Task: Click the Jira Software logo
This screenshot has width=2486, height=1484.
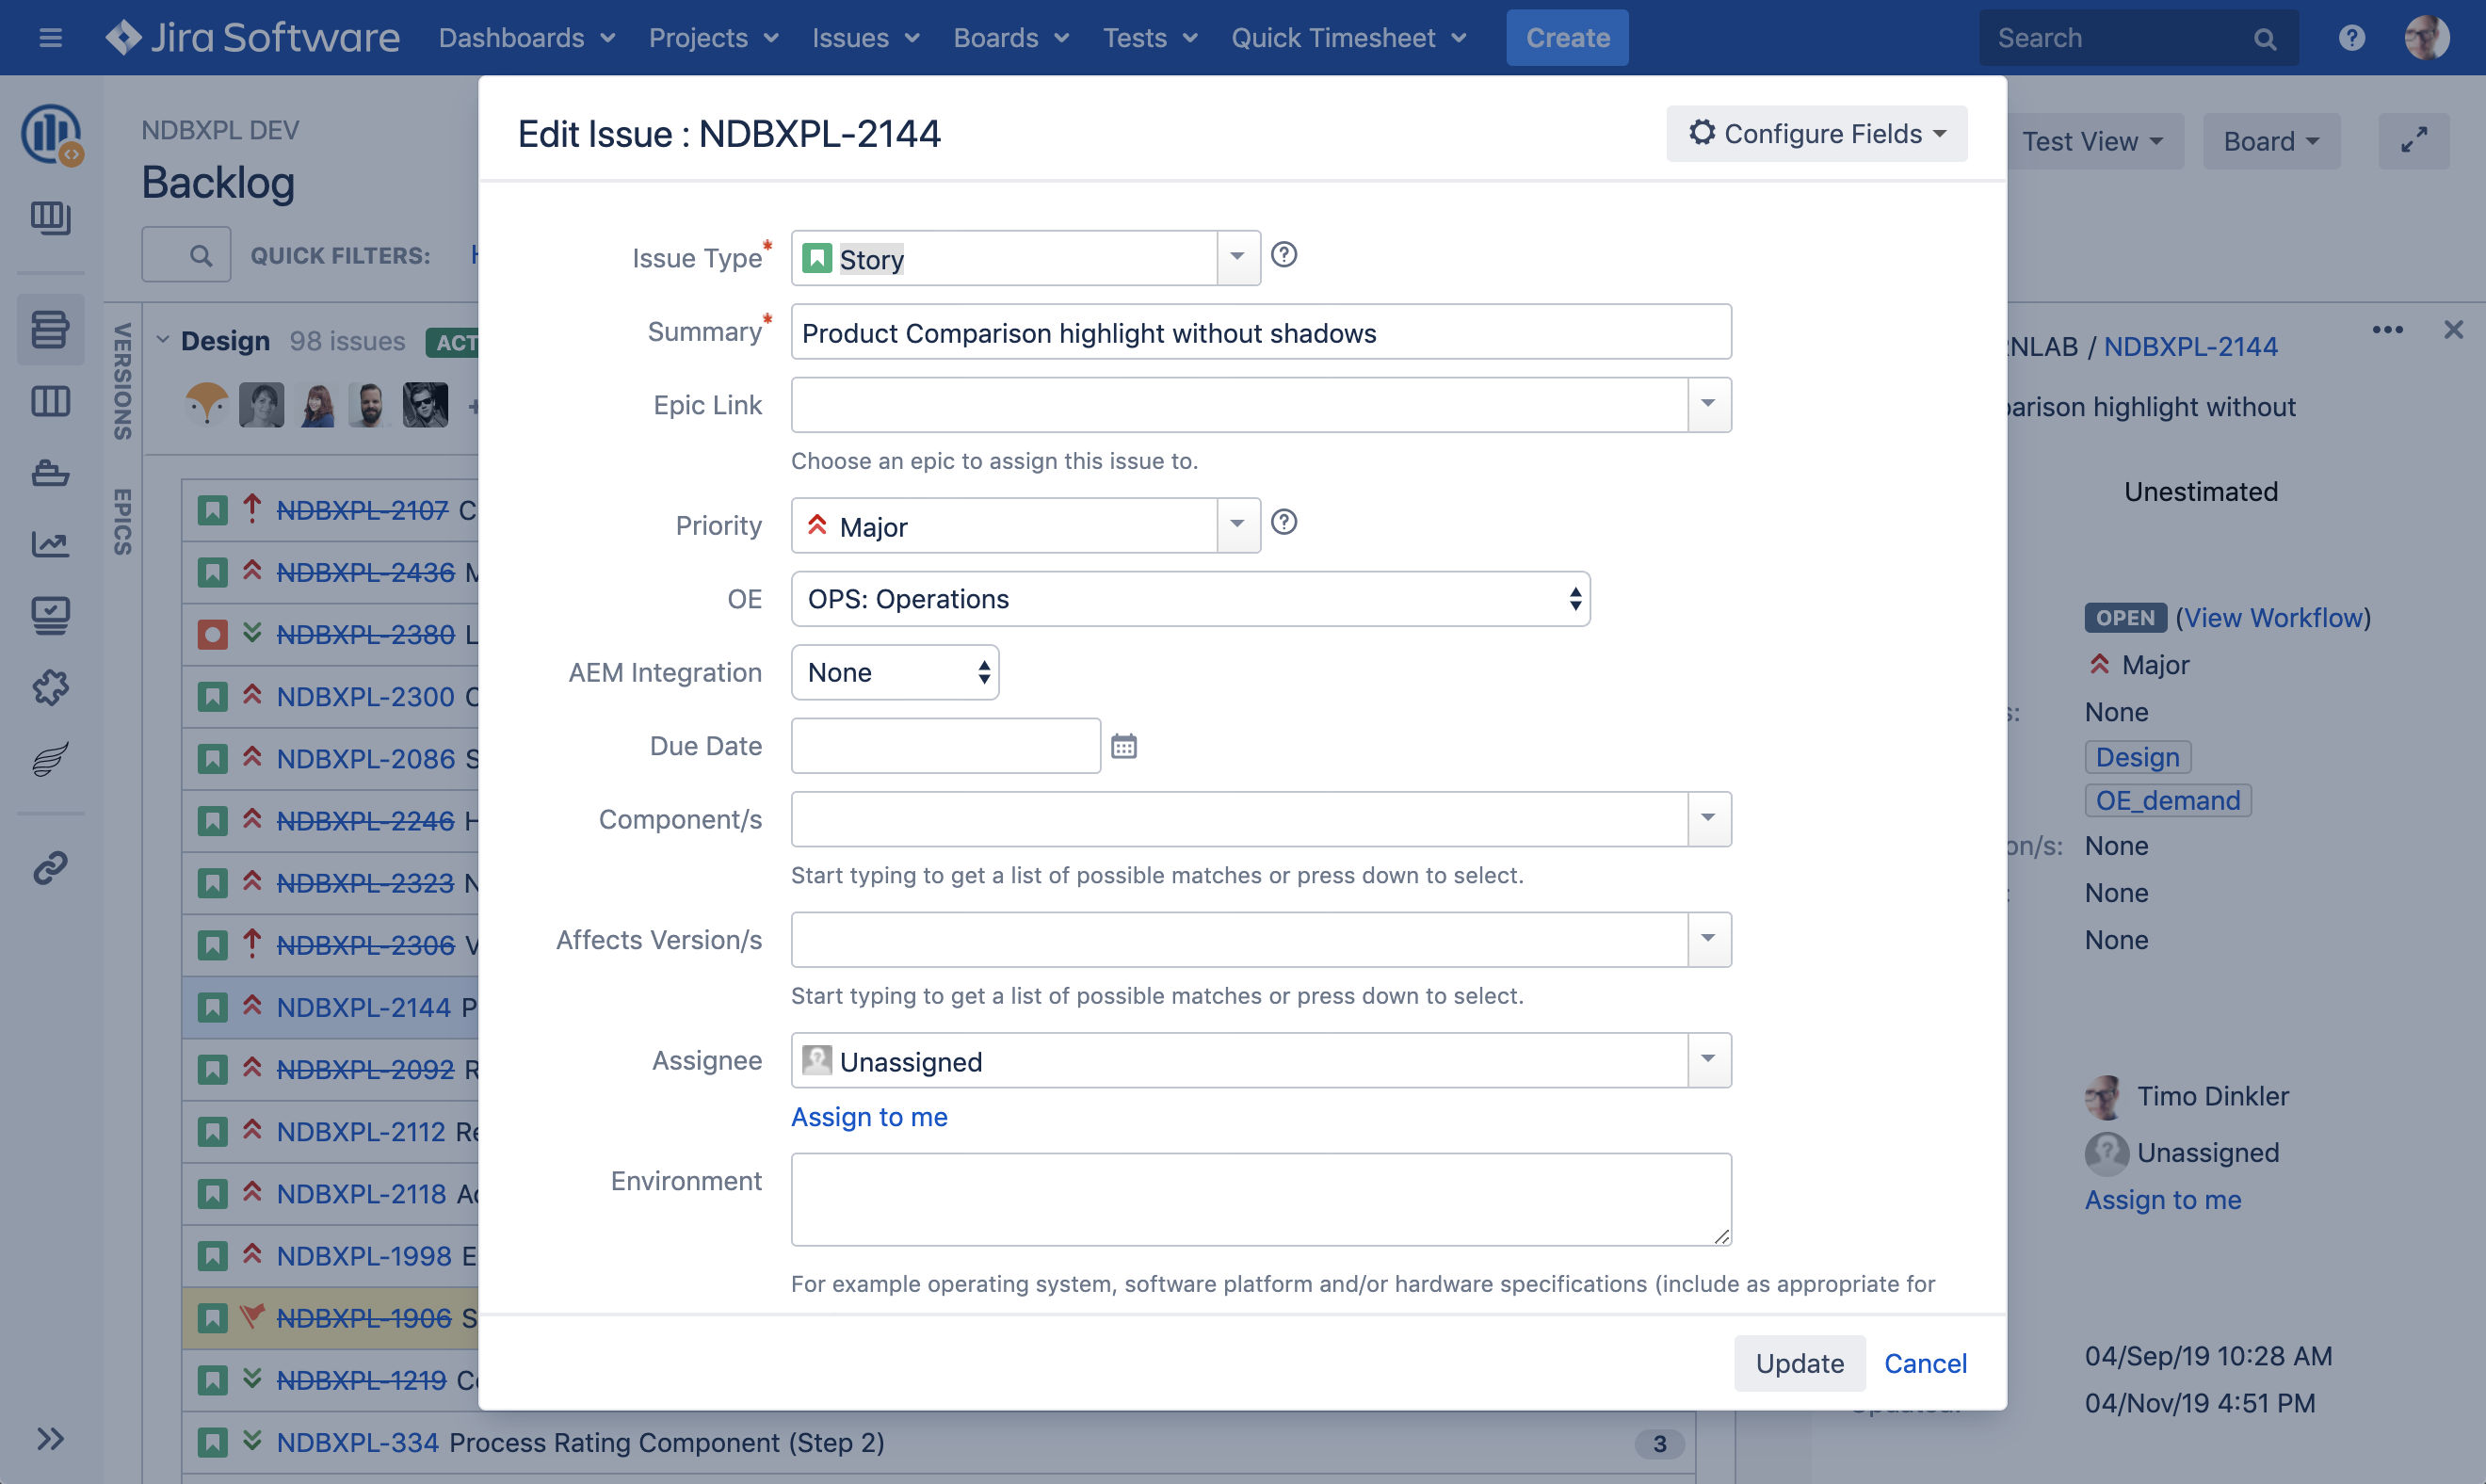Action: (252, 38)
